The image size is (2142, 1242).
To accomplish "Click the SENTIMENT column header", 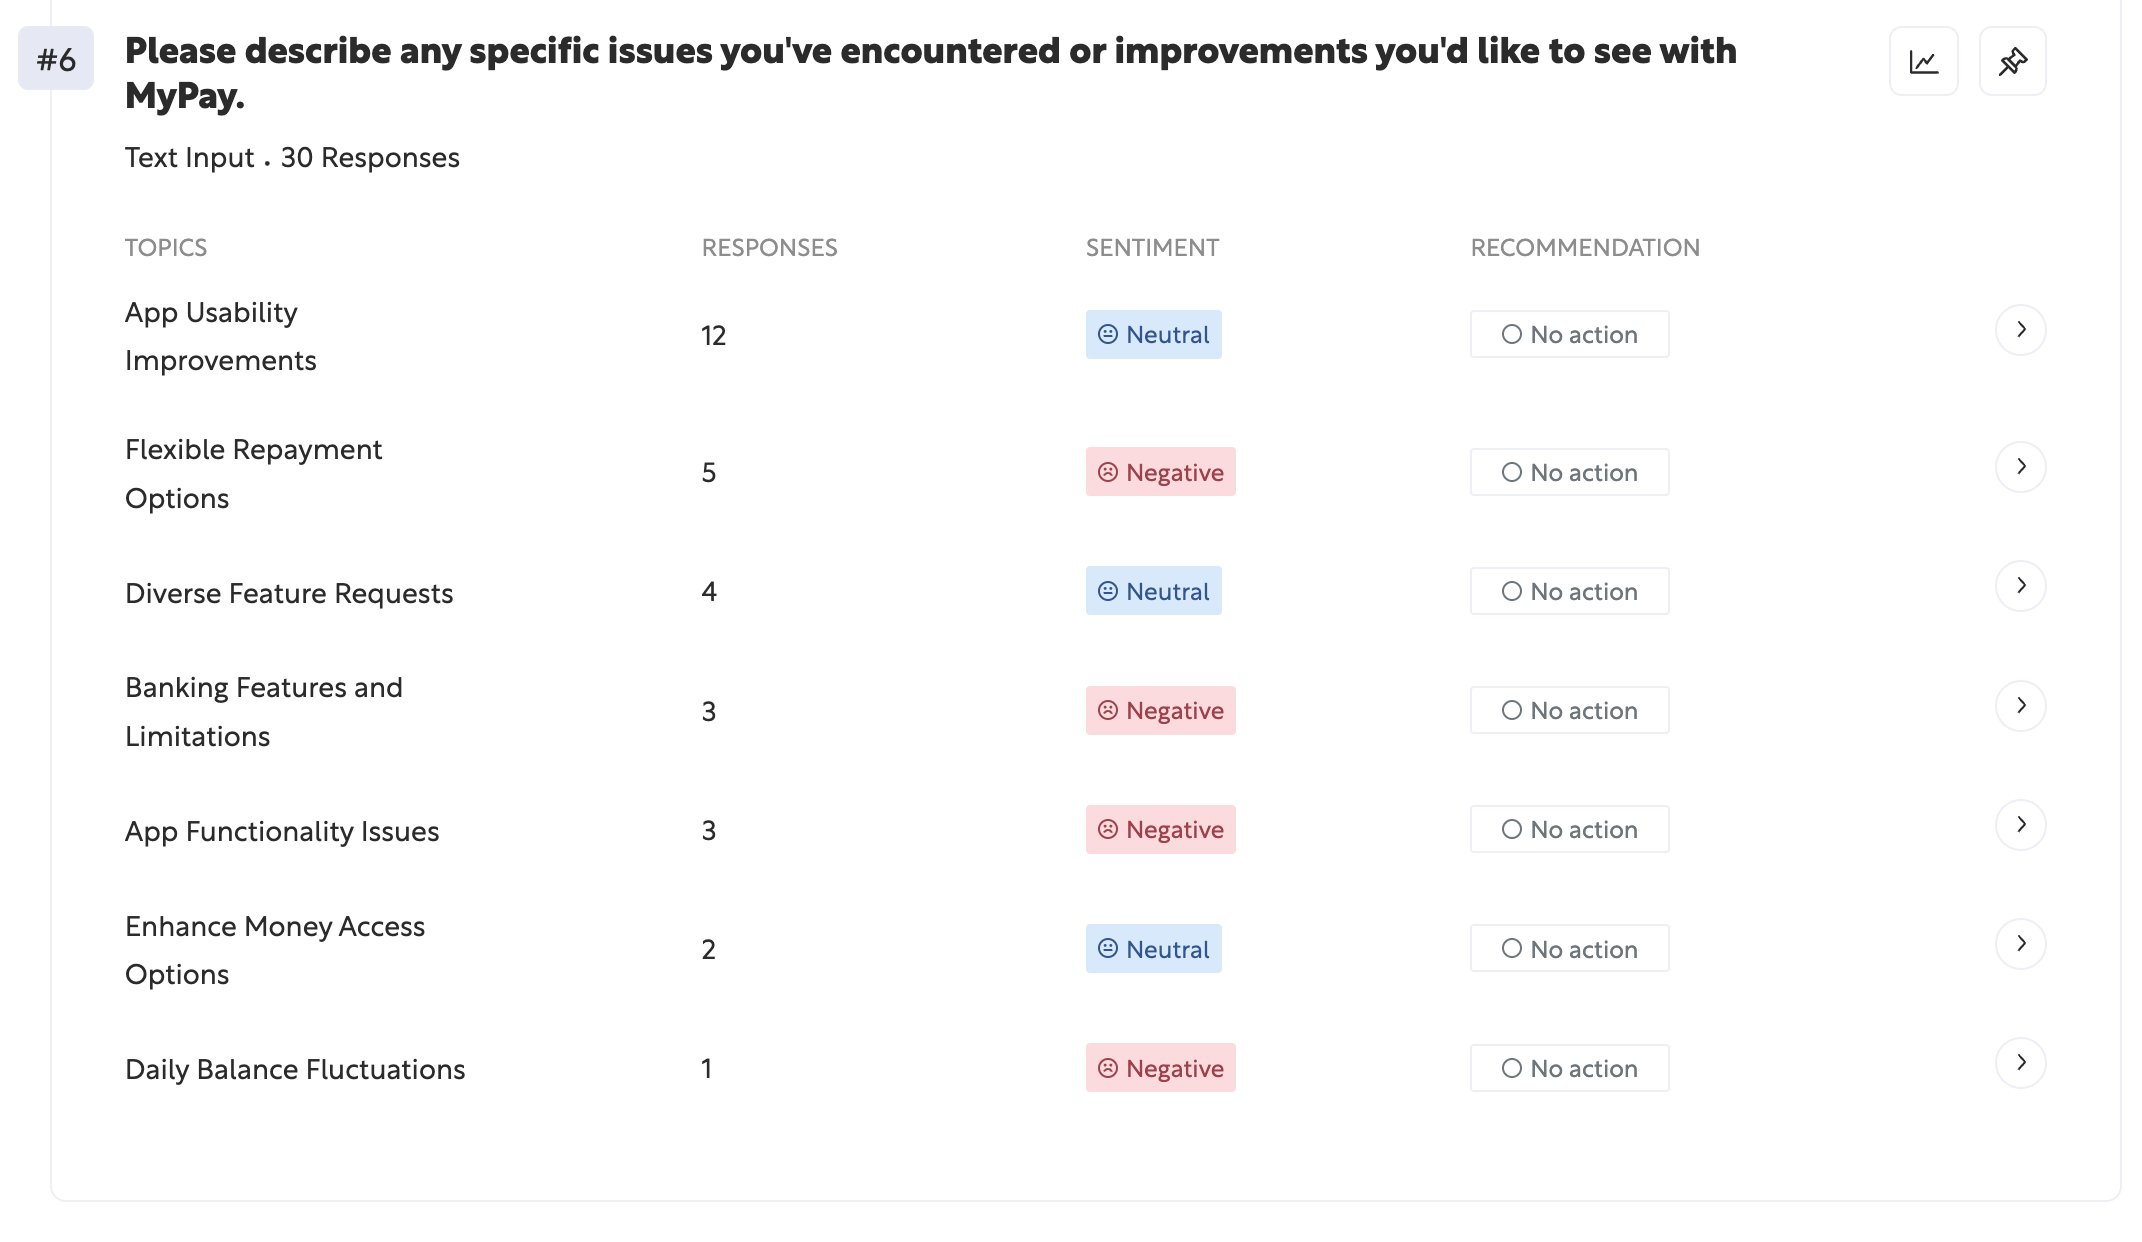I will [x=1152, y=248].
